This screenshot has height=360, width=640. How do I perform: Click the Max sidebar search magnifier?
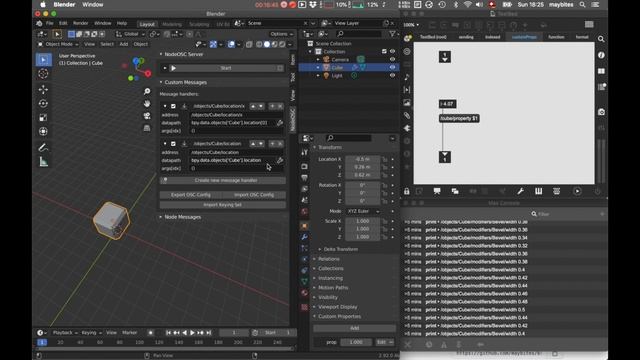(x=601, y=39)
